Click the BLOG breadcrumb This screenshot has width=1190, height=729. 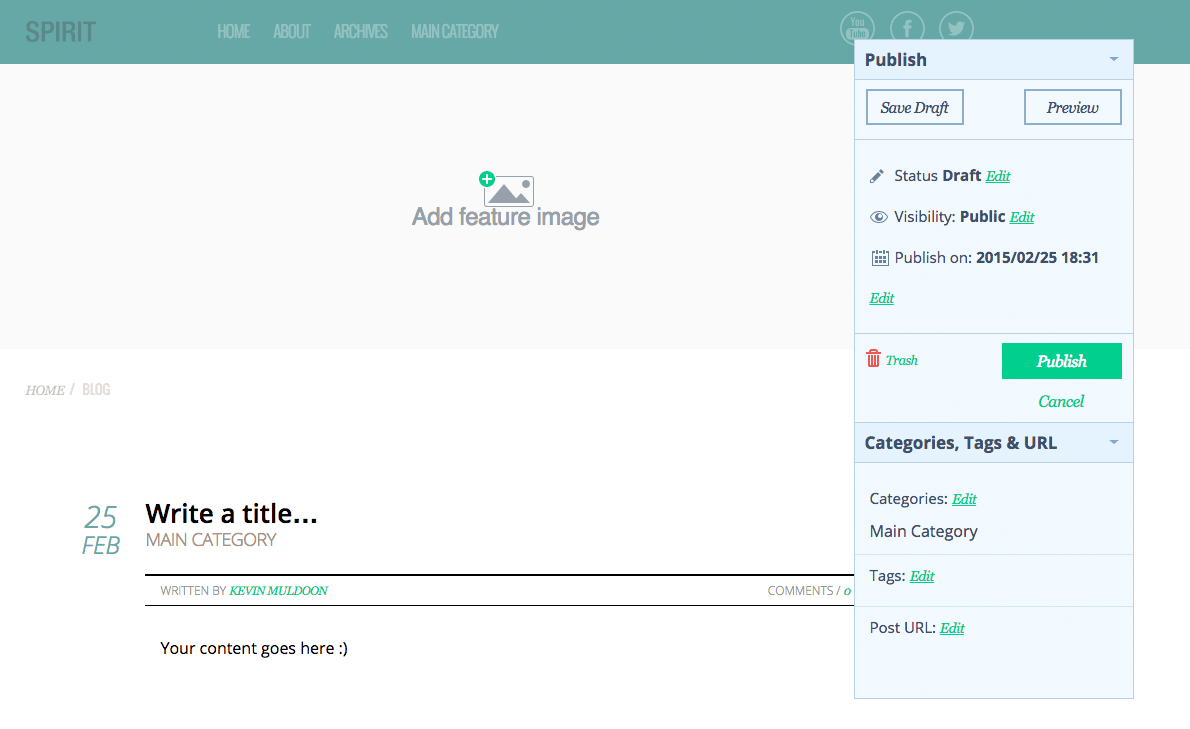tap(96, 389)
